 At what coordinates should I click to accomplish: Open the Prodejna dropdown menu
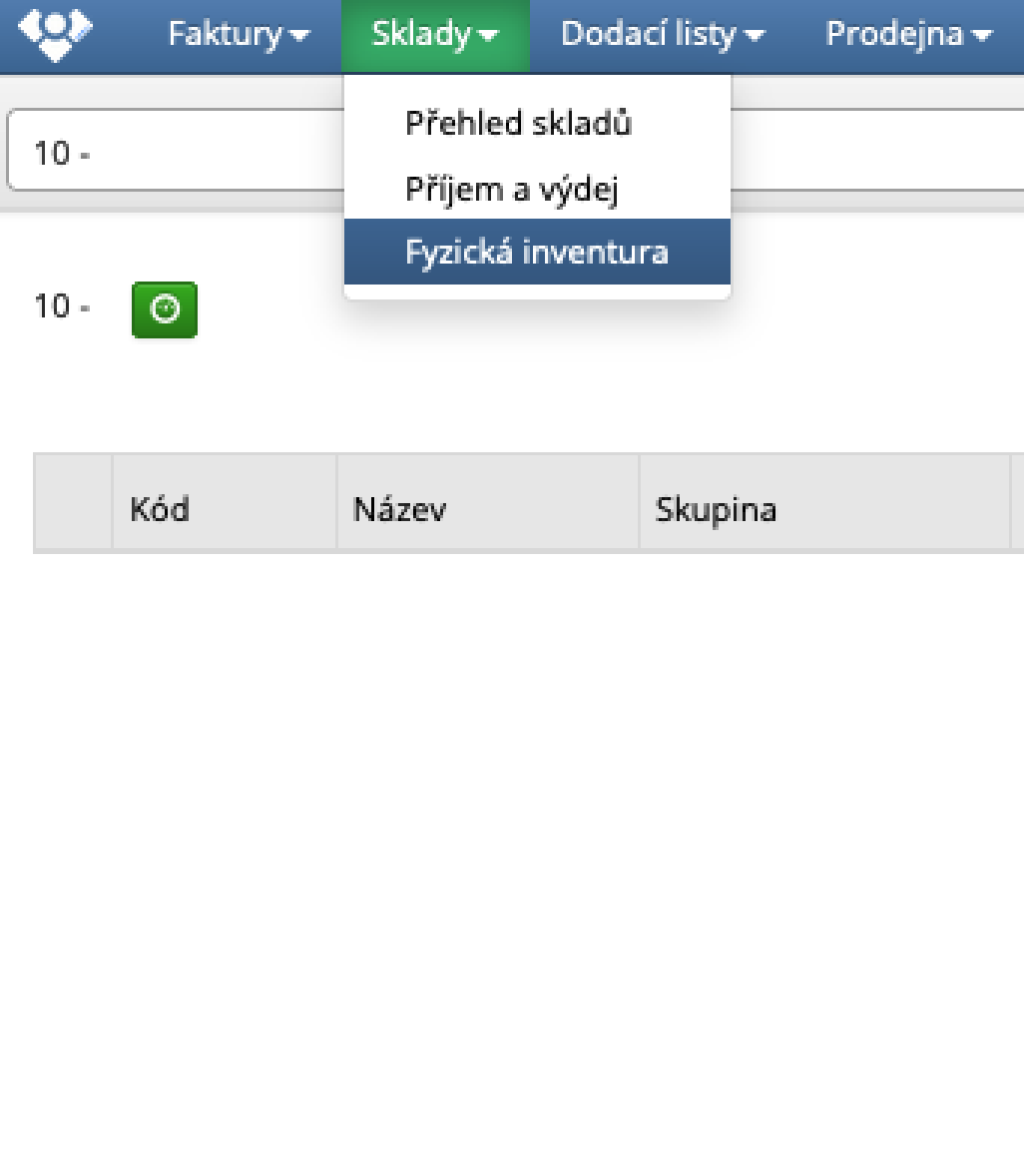click(907, 35)
